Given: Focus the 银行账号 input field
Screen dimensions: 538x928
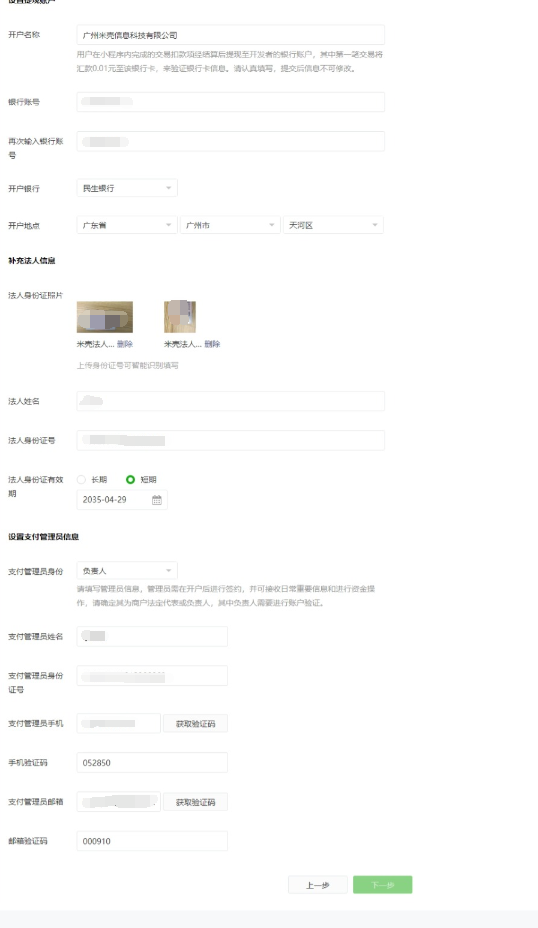Looking at the screenshot, I should pyautogui.click(x=230, y=102).
